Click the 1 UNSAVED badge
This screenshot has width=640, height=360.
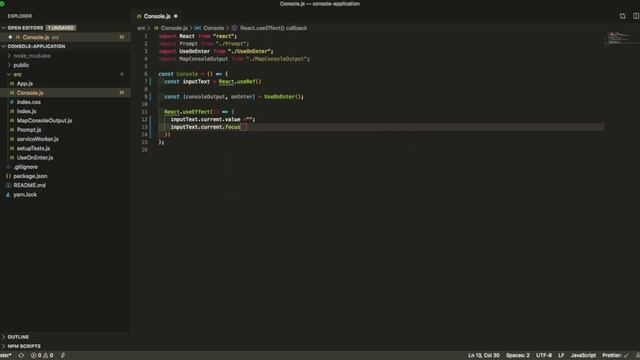tap(60, 28)
